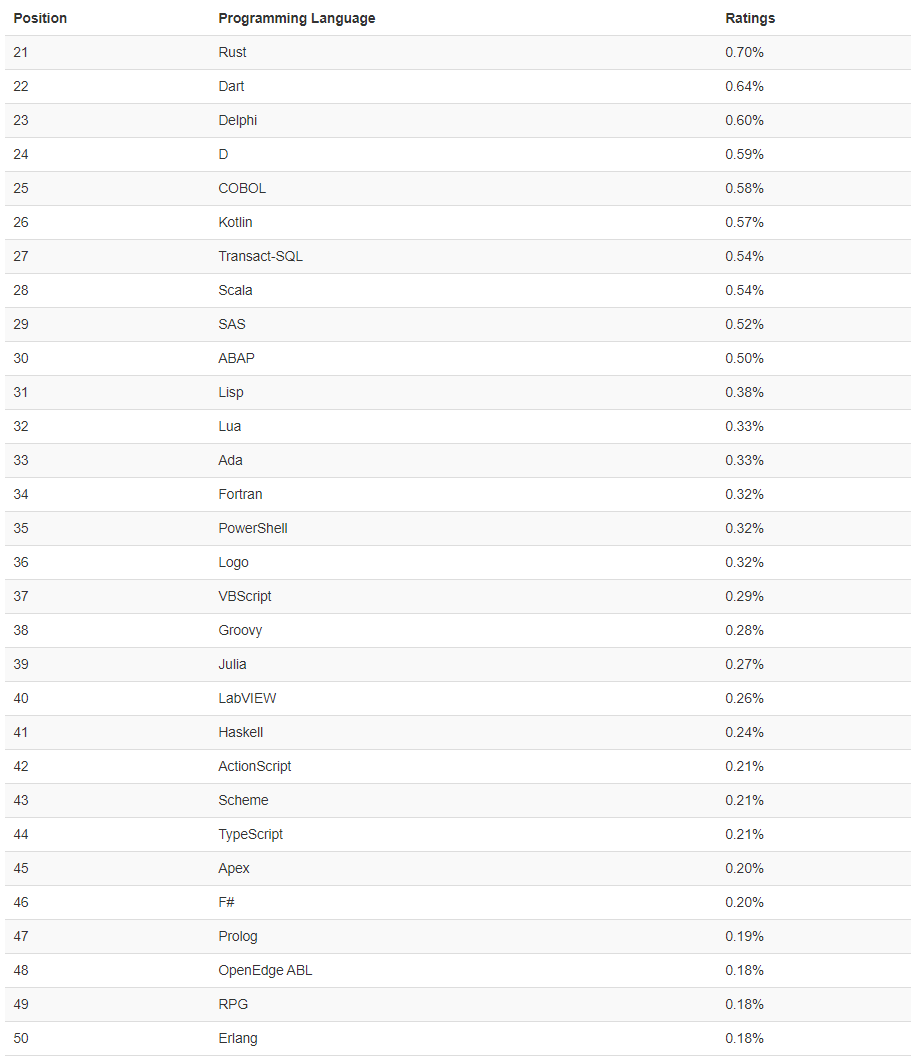Select the OpenEdge ABL entry
The height and width of the screenshot is (1062, 915).
[x=265, y=970]
